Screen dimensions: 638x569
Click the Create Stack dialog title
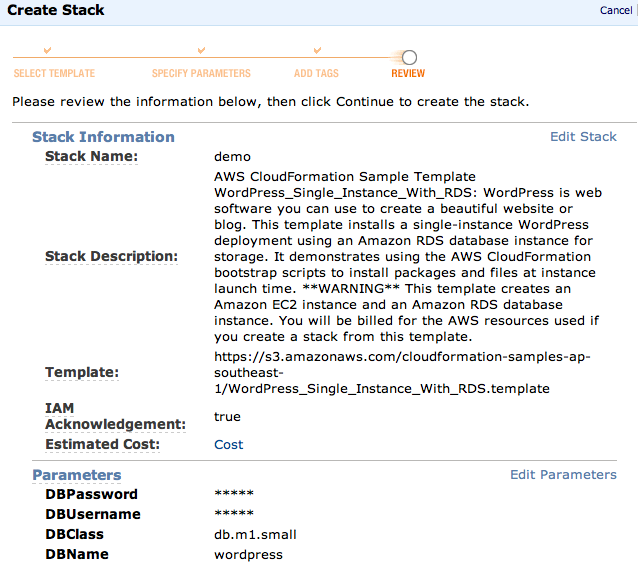(56, 10)
